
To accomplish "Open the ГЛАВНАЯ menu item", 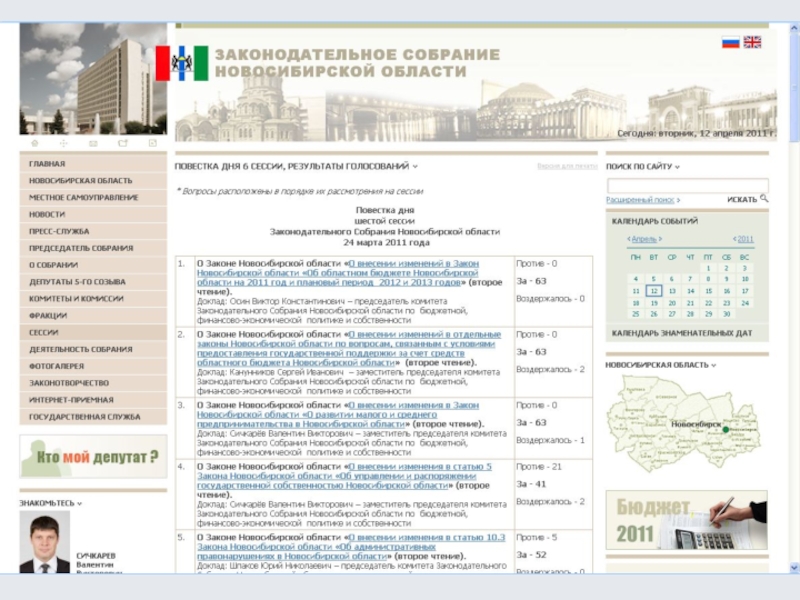I will (x=93, y=164).
